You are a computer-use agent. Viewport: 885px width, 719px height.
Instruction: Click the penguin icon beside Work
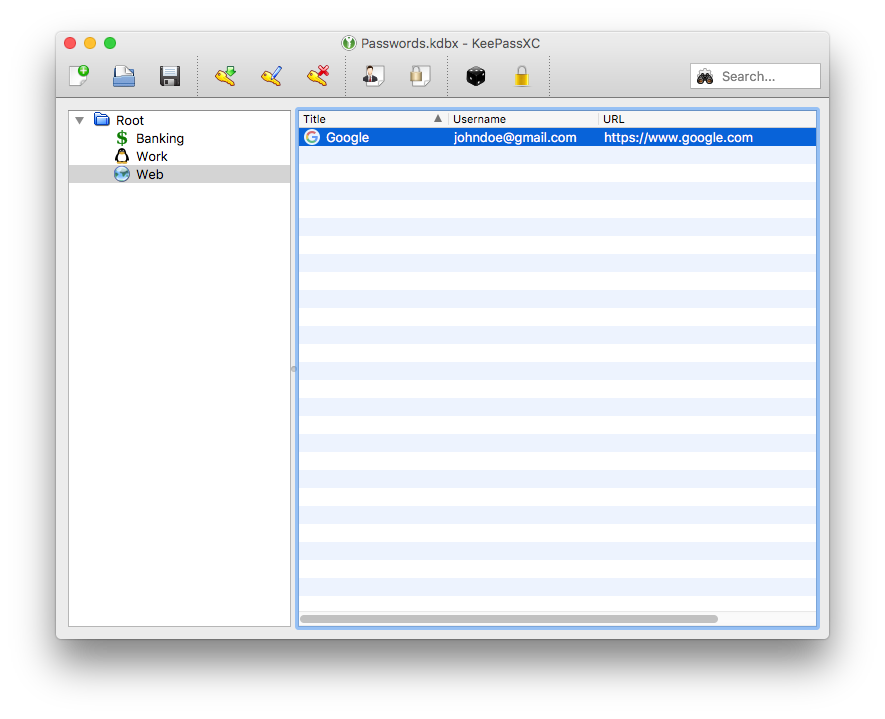(x=122, y=156)
